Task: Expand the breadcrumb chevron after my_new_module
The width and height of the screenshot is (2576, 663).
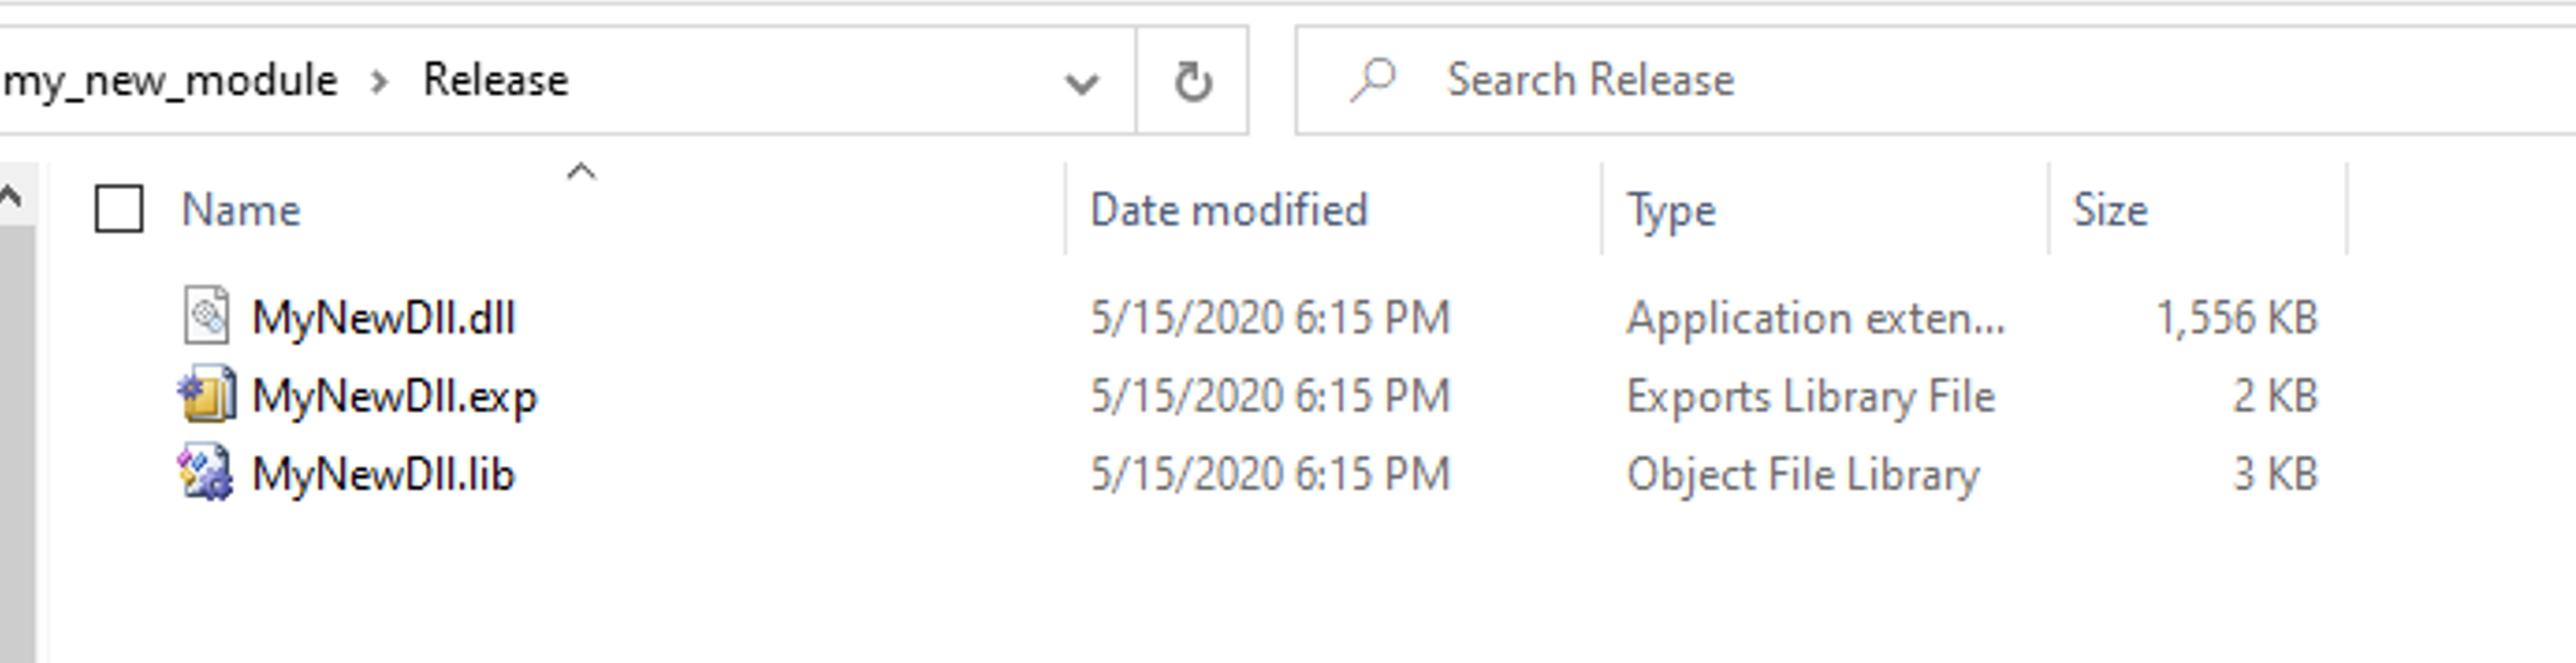Action: [379, 81]
